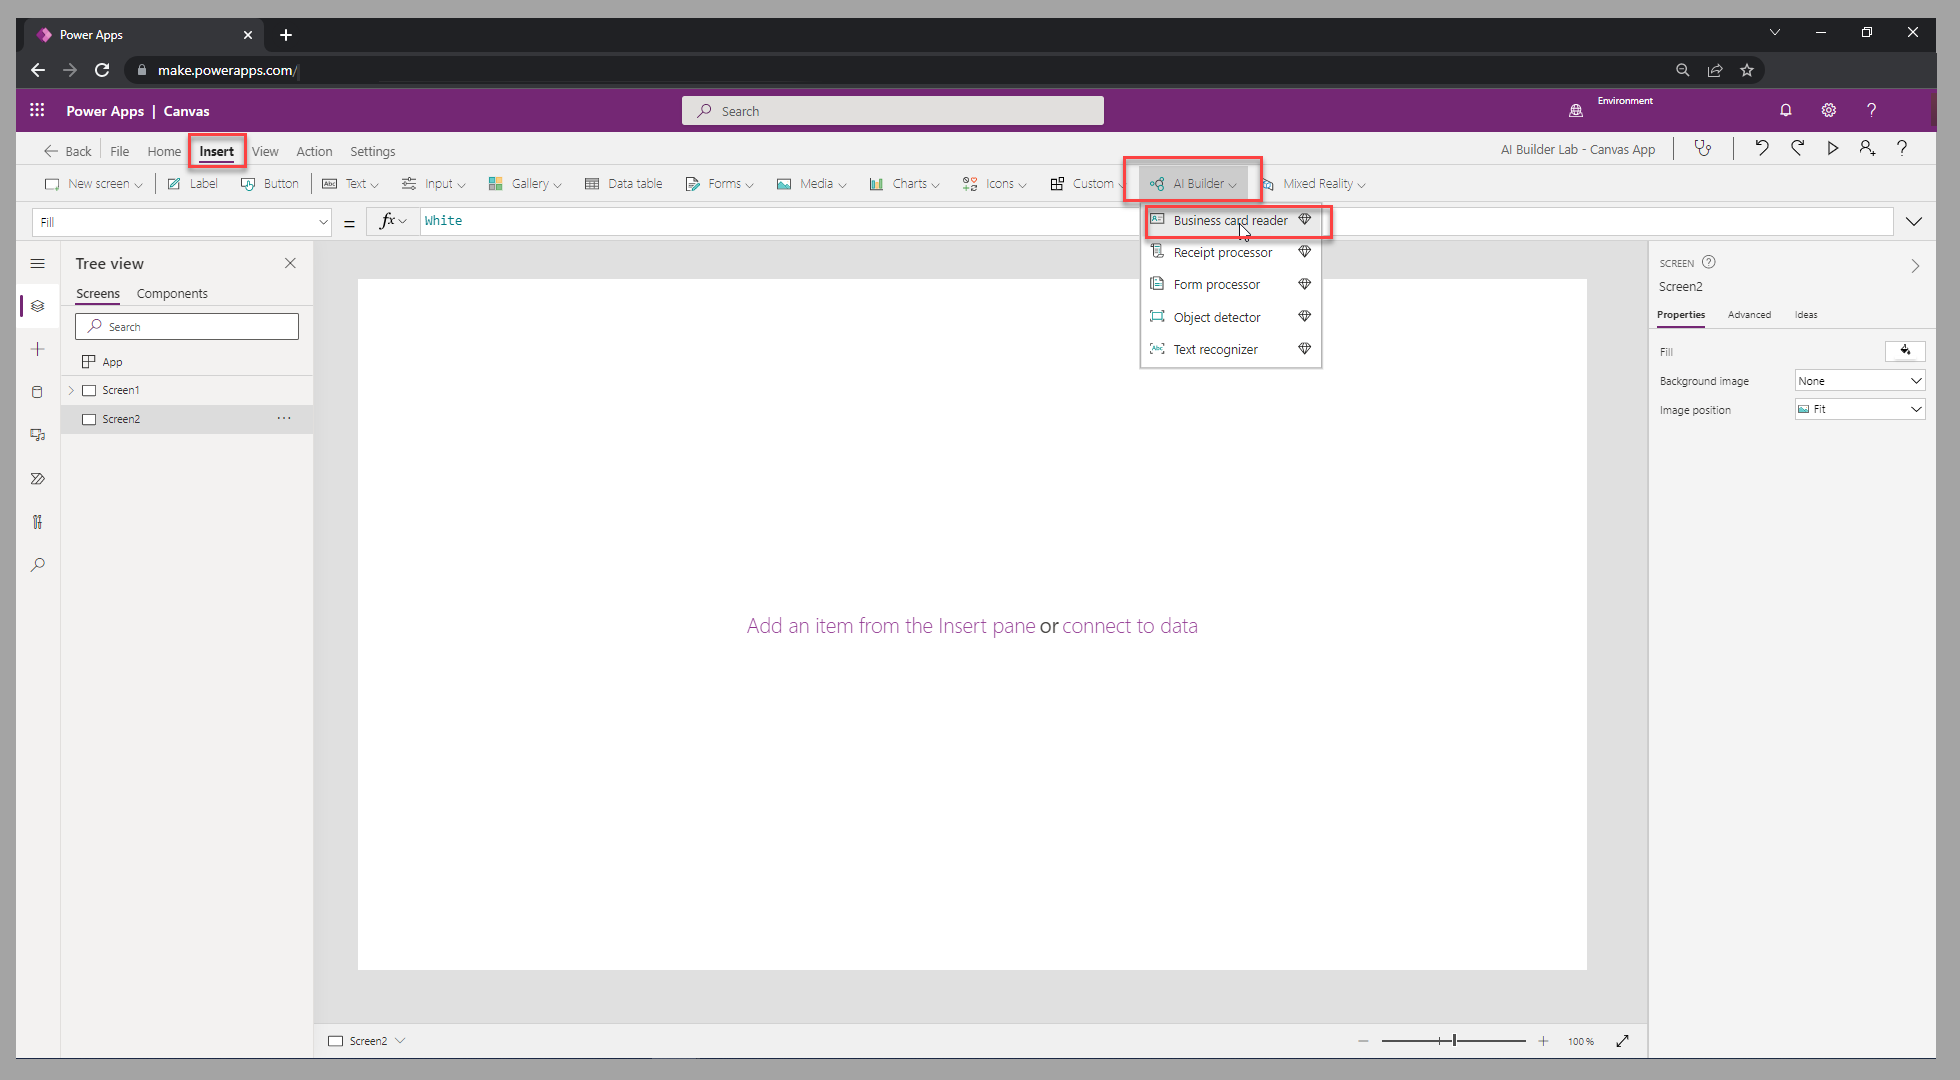Select the app checker stethoscope icon
Screen dimensions: 1960x1080
(1703, 148)
